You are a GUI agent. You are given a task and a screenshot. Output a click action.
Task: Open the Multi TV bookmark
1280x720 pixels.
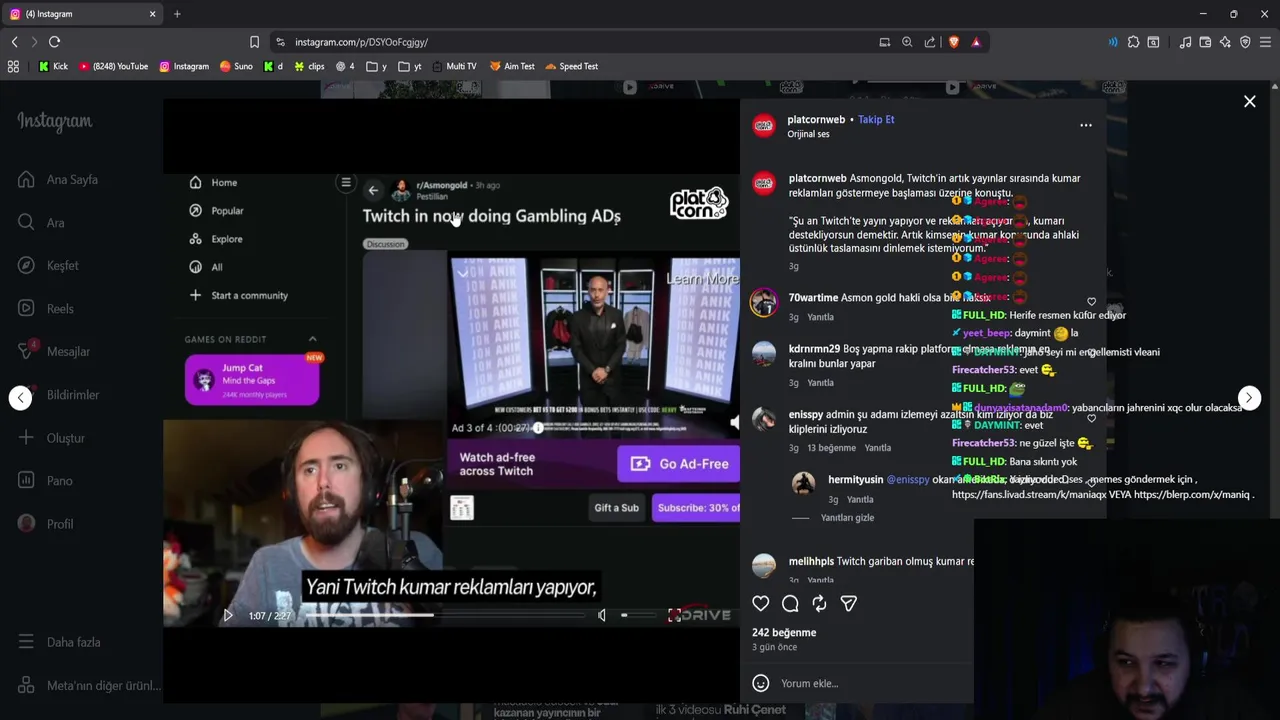[x=455, y=66]
